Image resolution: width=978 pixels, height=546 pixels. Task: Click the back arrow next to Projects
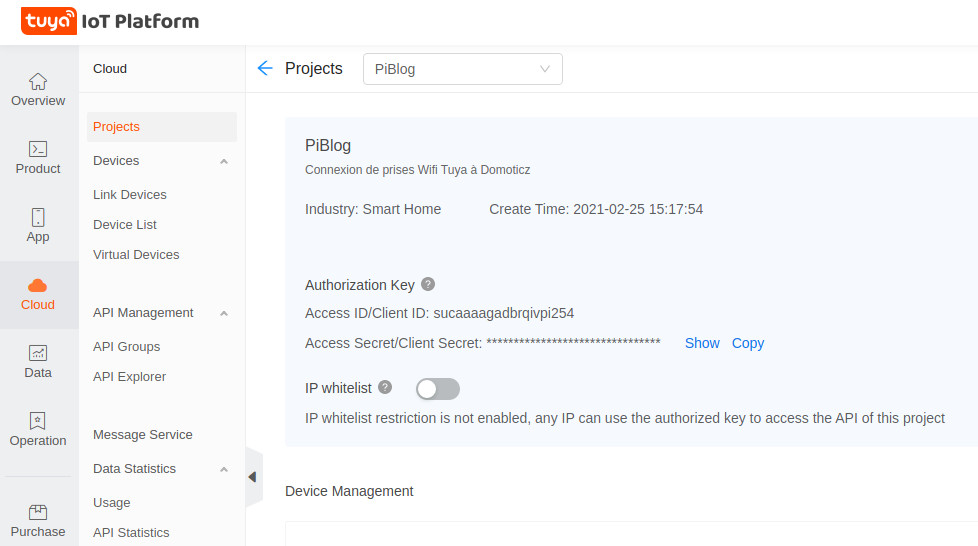265,68
